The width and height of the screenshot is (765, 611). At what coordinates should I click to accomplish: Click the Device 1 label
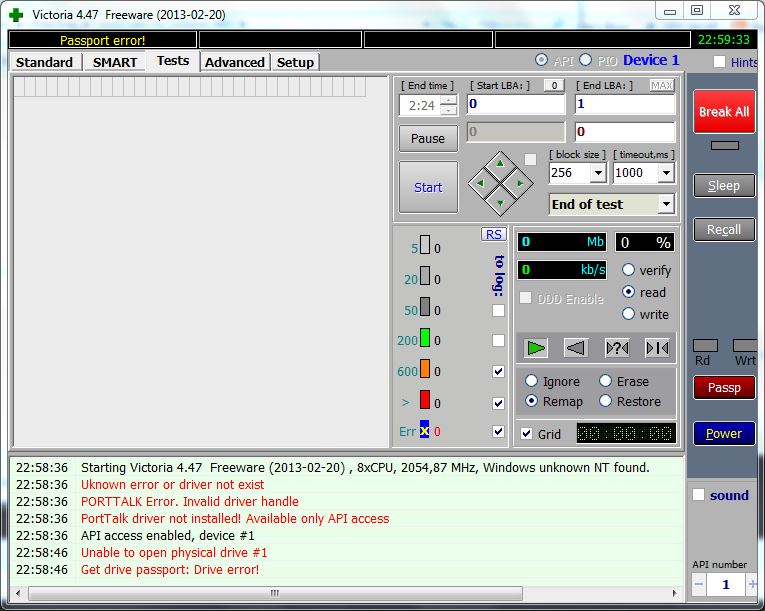coord(651,60)
